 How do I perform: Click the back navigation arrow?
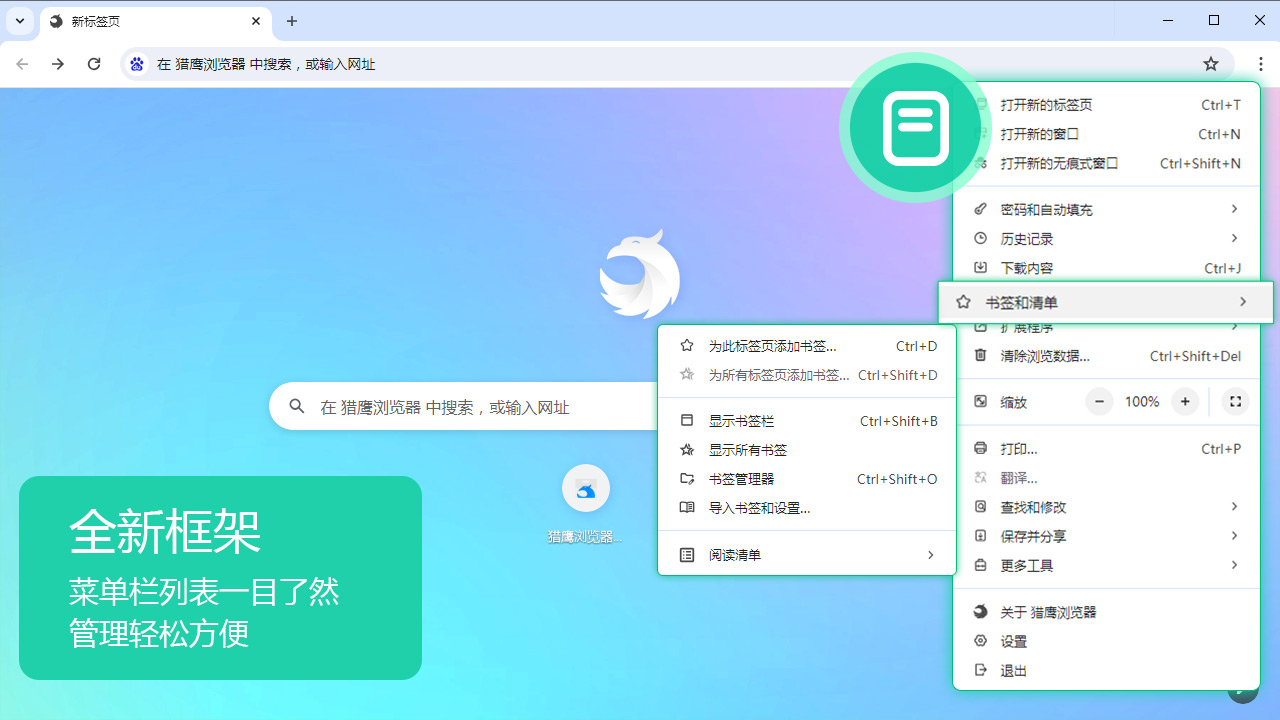[x=22, y=63]
